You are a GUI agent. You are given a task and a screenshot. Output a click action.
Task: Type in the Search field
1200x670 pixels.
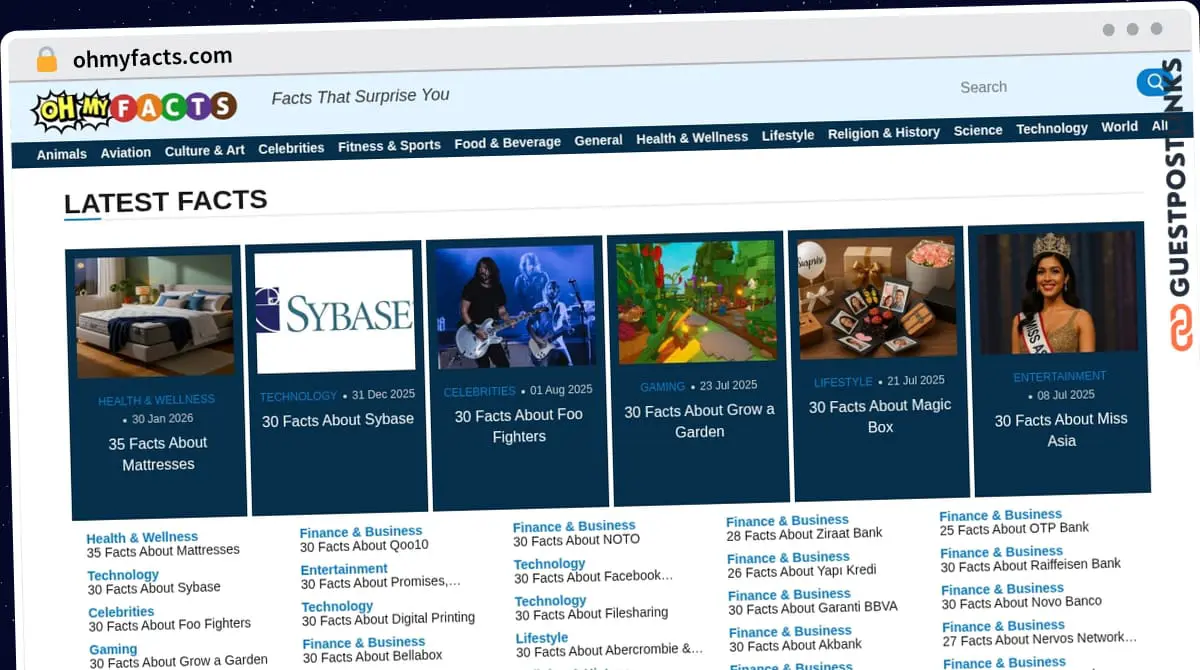1040,87
